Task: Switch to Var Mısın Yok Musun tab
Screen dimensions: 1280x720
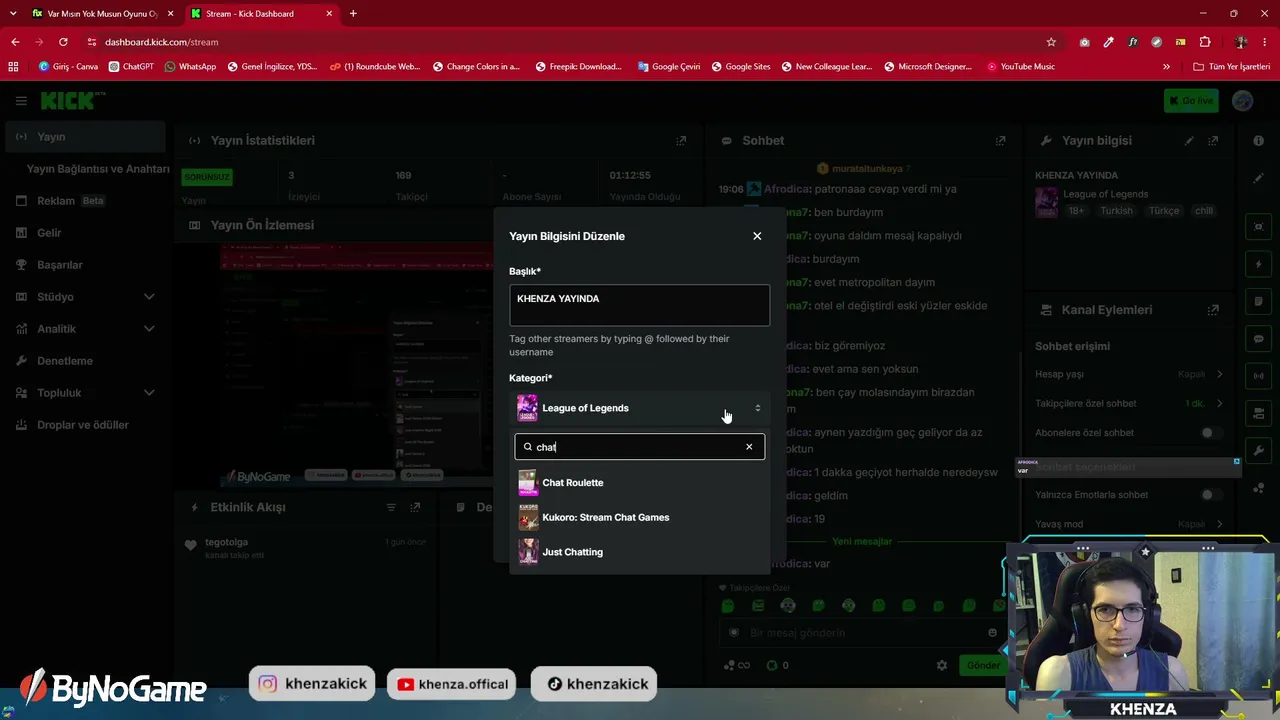Action: [x=101, y=14]
